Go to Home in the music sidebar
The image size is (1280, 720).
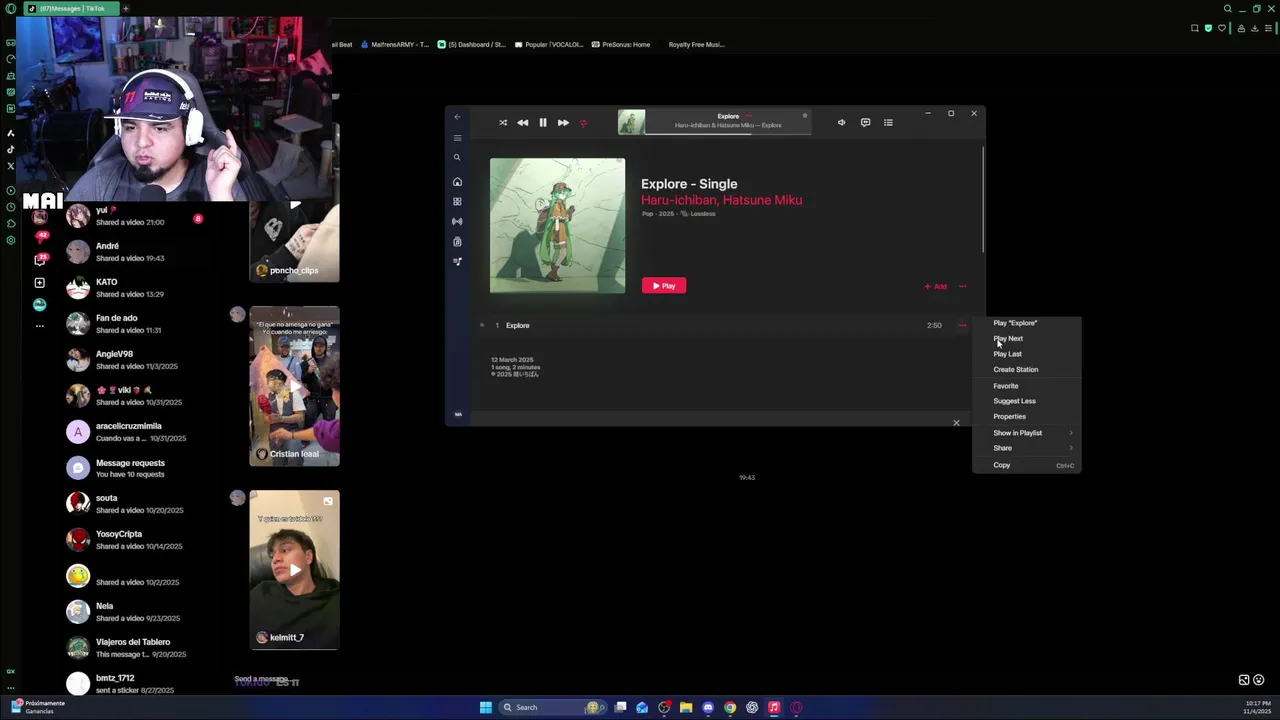[x=457, y=182]
